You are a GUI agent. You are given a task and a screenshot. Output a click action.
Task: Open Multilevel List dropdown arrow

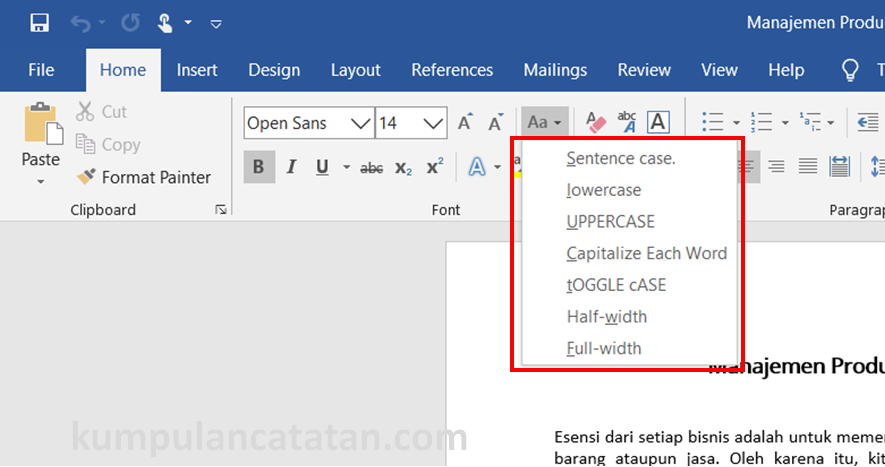pyautogui.click(x=830, y=123)
